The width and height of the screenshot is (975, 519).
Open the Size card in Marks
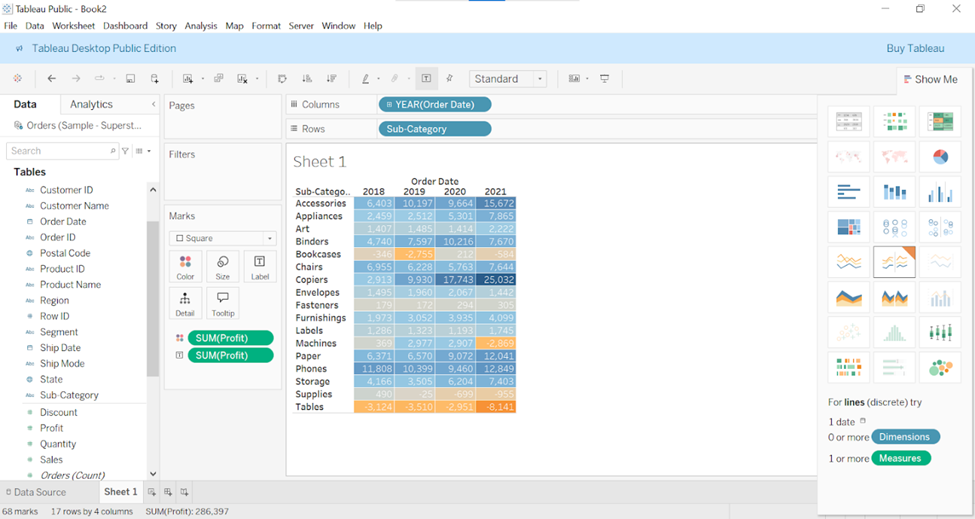click(223, 267)
